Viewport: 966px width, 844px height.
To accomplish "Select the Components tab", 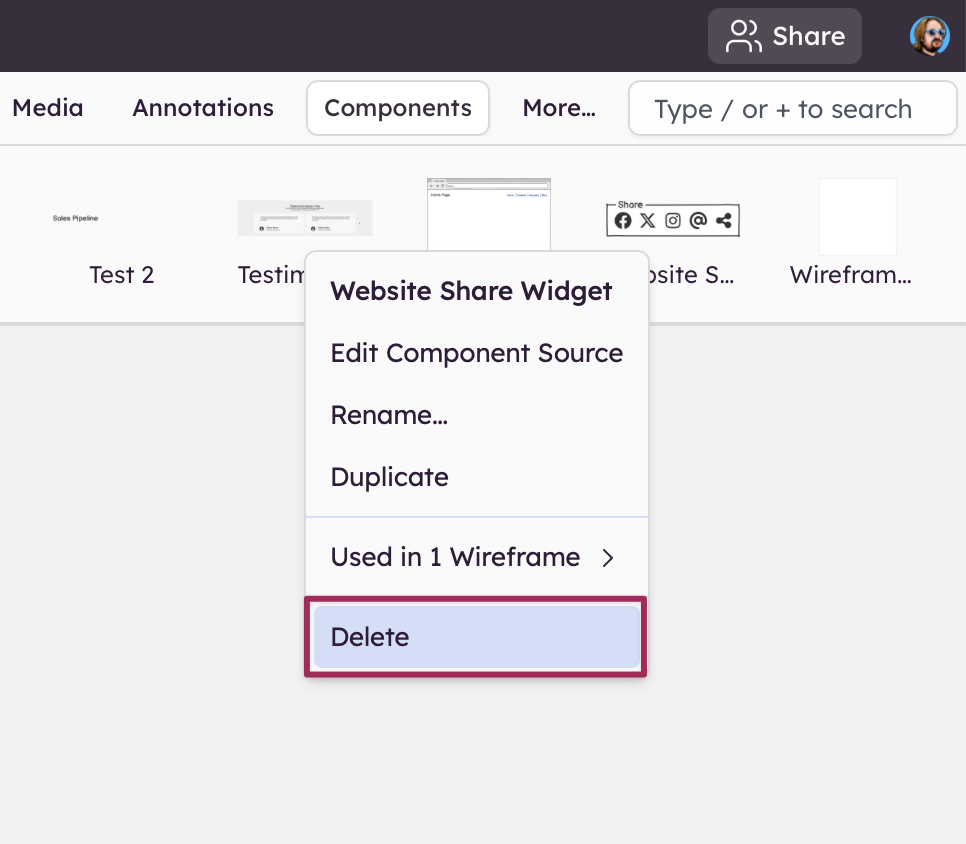I will [398, 108].
